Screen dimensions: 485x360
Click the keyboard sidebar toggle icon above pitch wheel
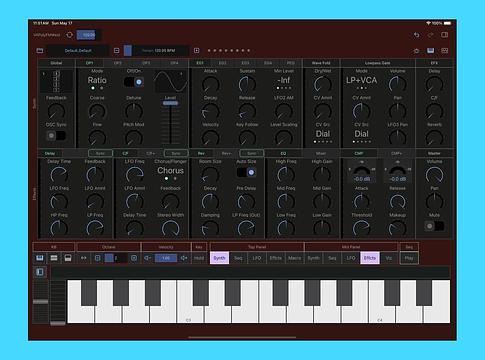coord(40,272)
